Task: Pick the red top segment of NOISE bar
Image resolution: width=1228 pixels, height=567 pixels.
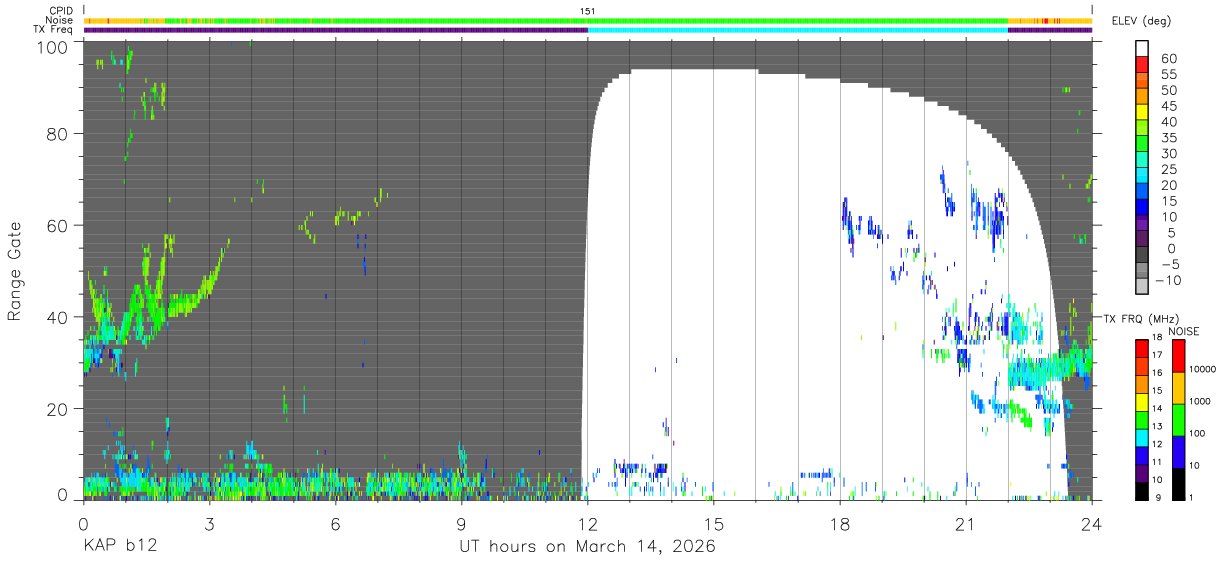Action: pyautogui.click(x=1179, y=355)
